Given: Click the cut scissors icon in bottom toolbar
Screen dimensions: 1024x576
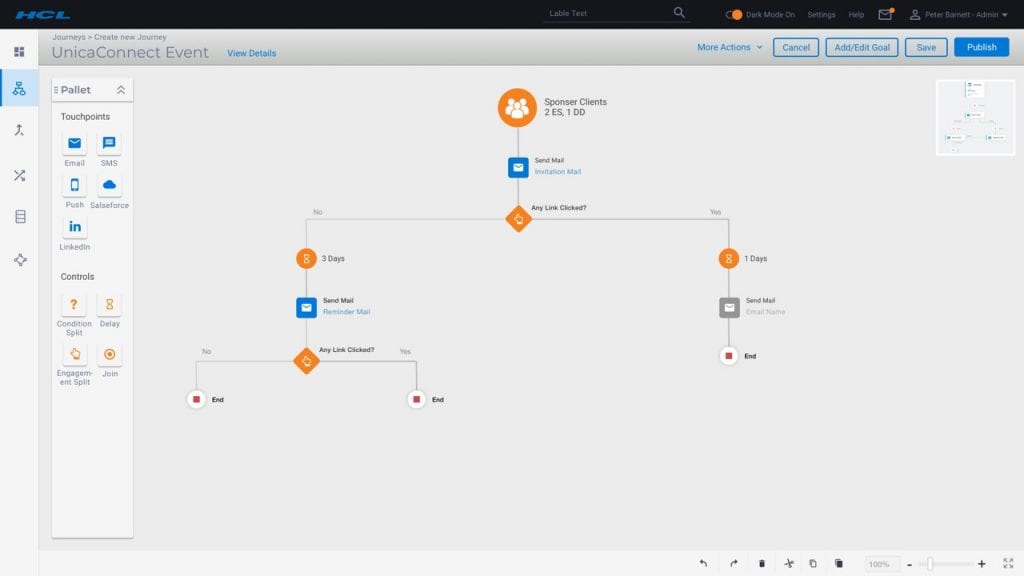Looking at the screenshot, I should click(x=789, y=564).
